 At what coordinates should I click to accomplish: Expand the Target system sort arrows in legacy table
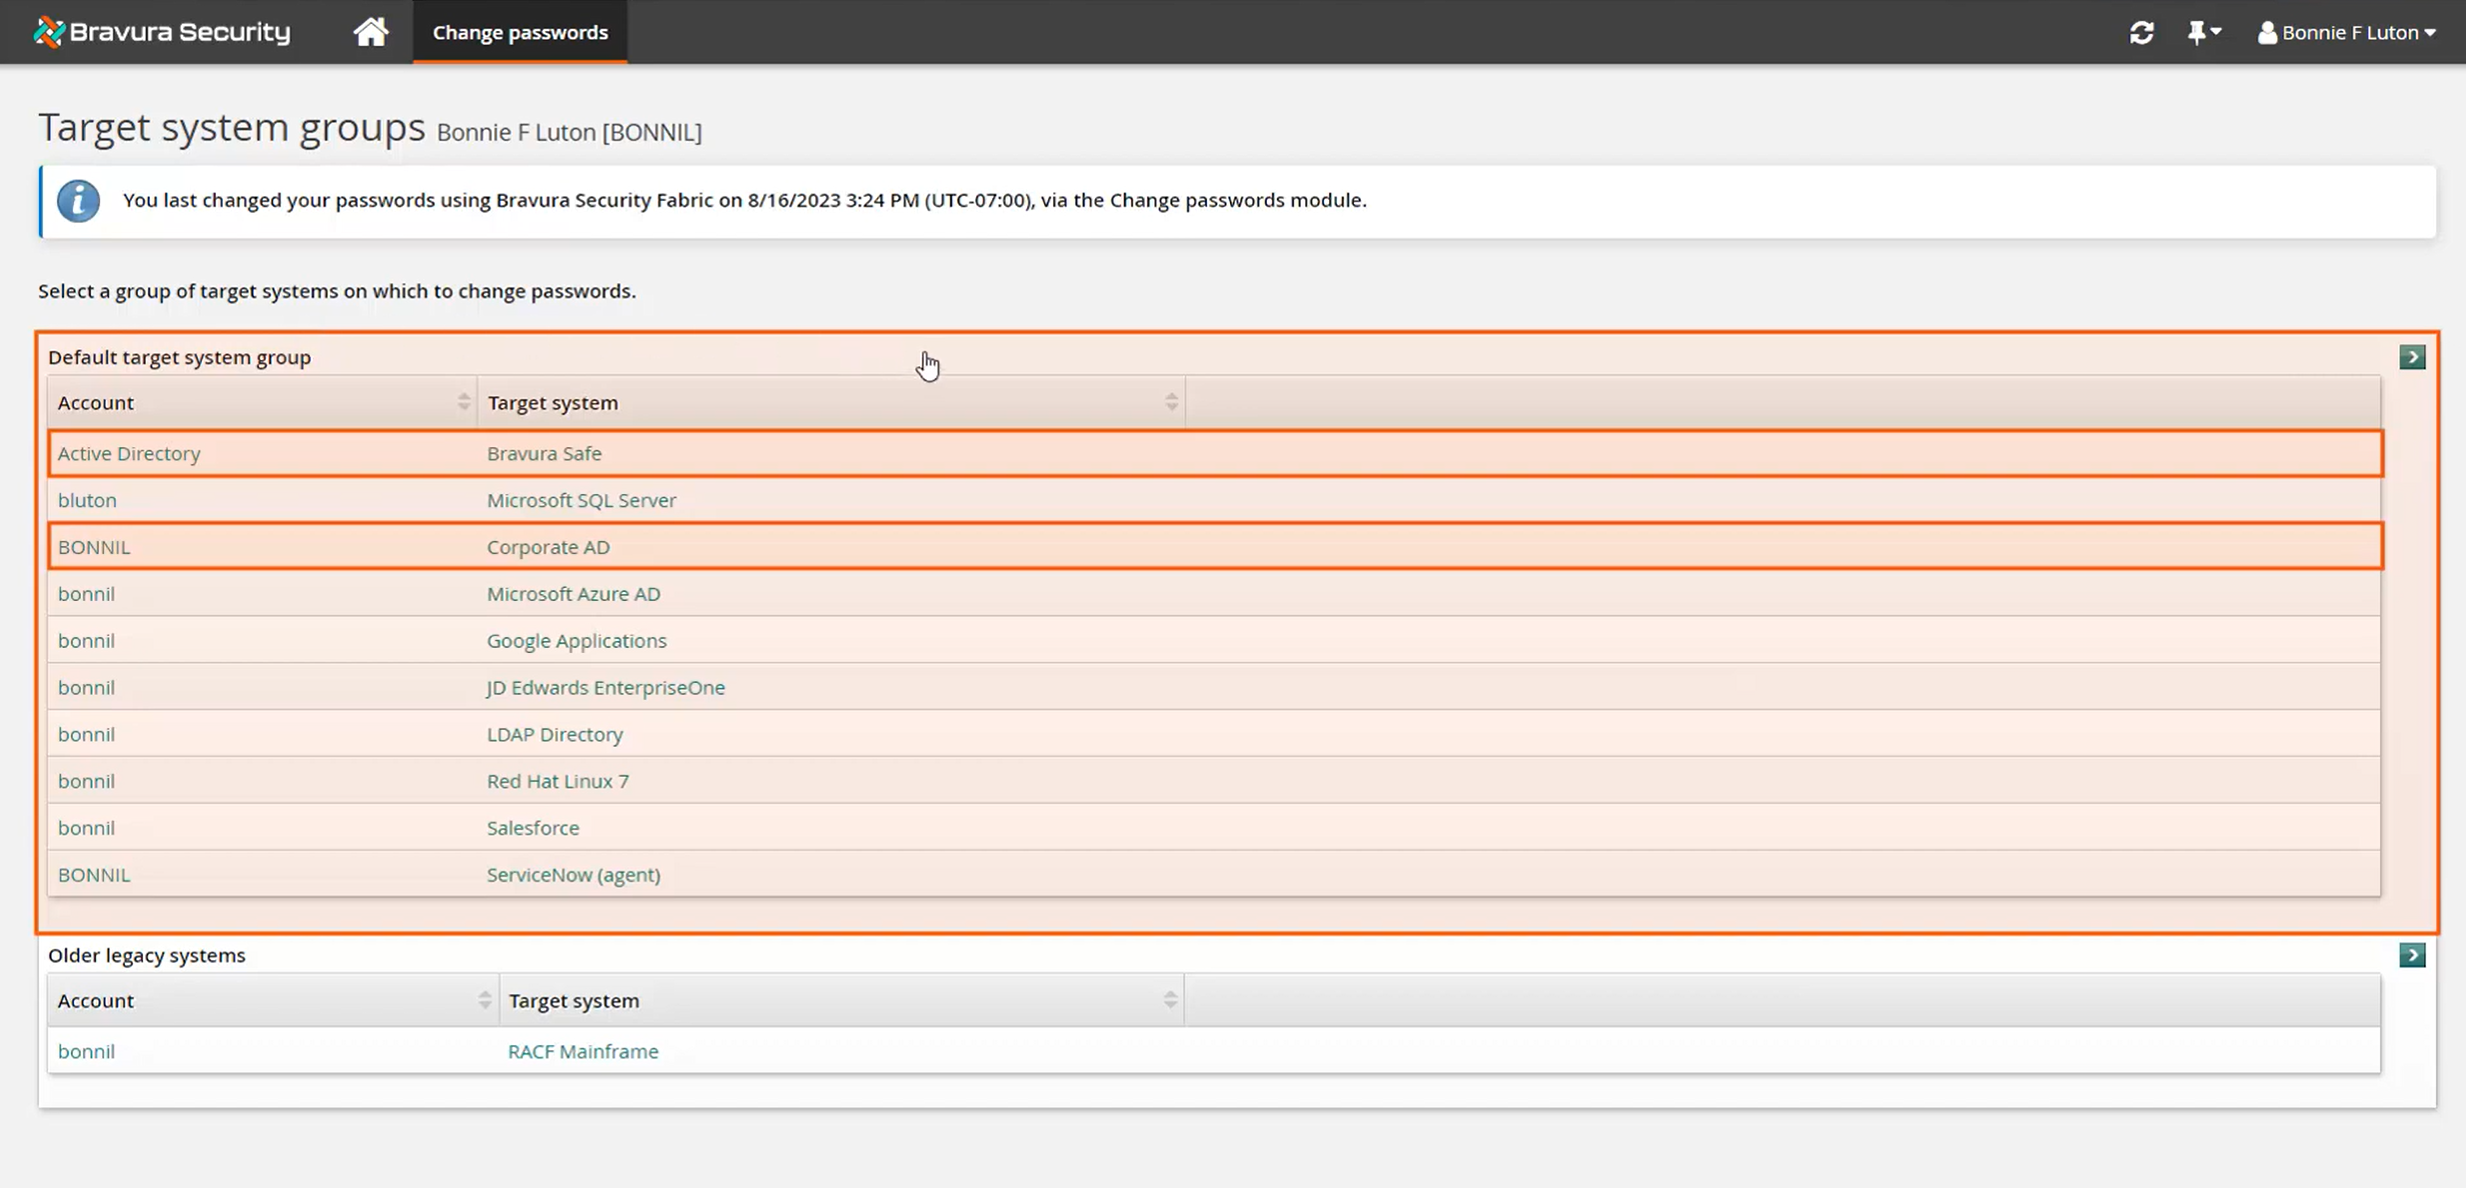1171,998
